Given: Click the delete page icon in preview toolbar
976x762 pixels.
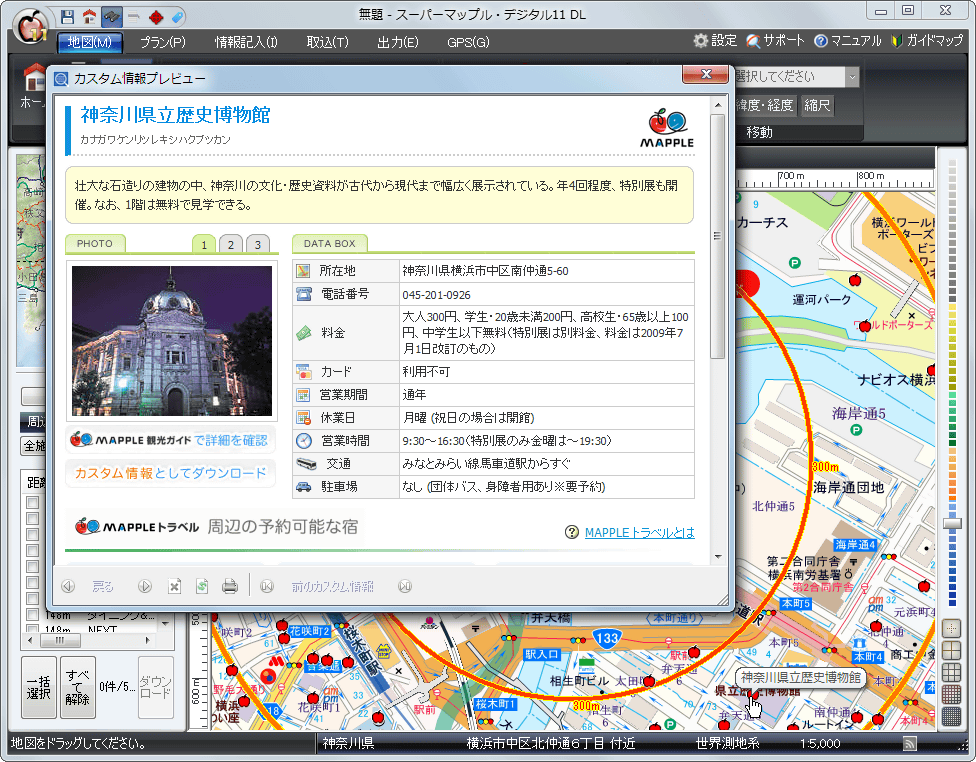Looking at the screenshot, I should click(x=174, y=586).
